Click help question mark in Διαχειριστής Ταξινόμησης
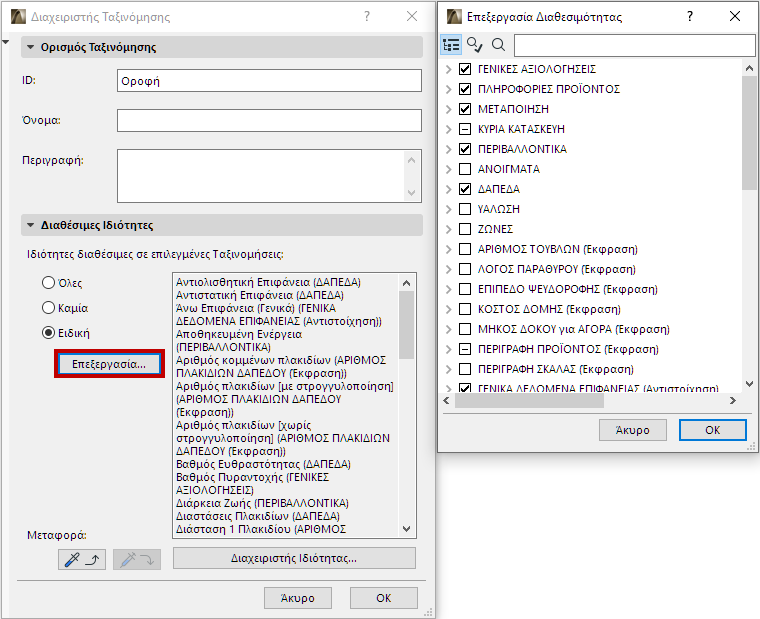The image size is (760, 619). tap(367, 16)
